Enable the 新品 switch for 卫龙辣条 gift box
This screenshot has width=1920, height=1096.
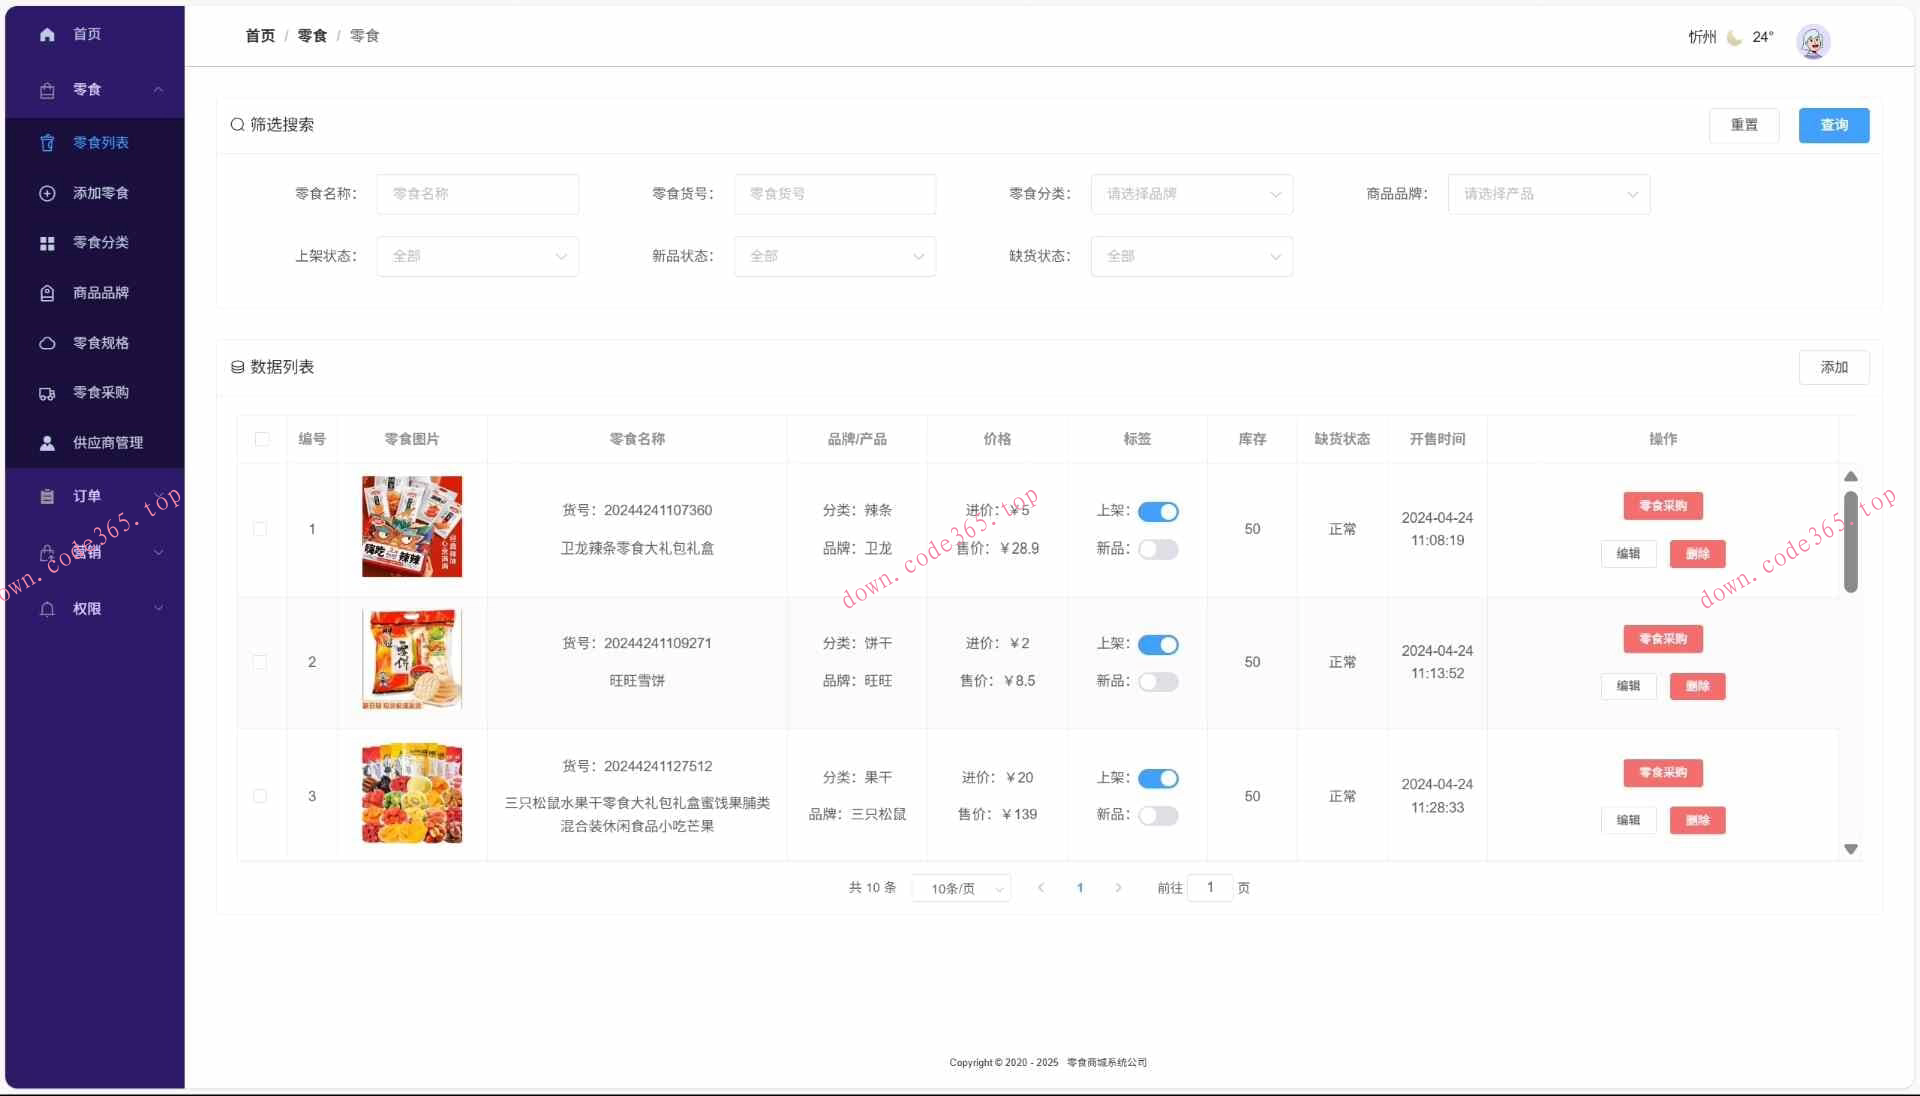click(1158, 548)
